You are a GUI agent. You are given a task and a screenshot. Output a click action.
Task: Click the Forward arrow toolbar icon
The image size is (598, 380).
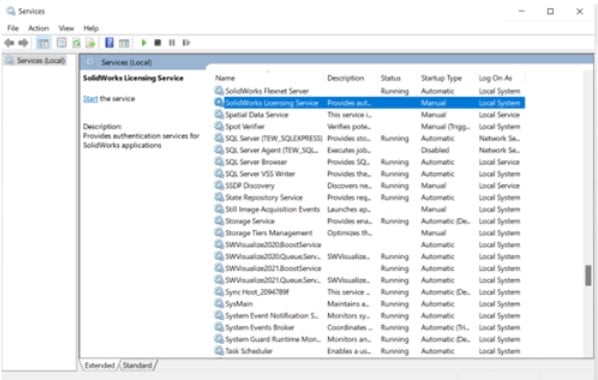24,43
